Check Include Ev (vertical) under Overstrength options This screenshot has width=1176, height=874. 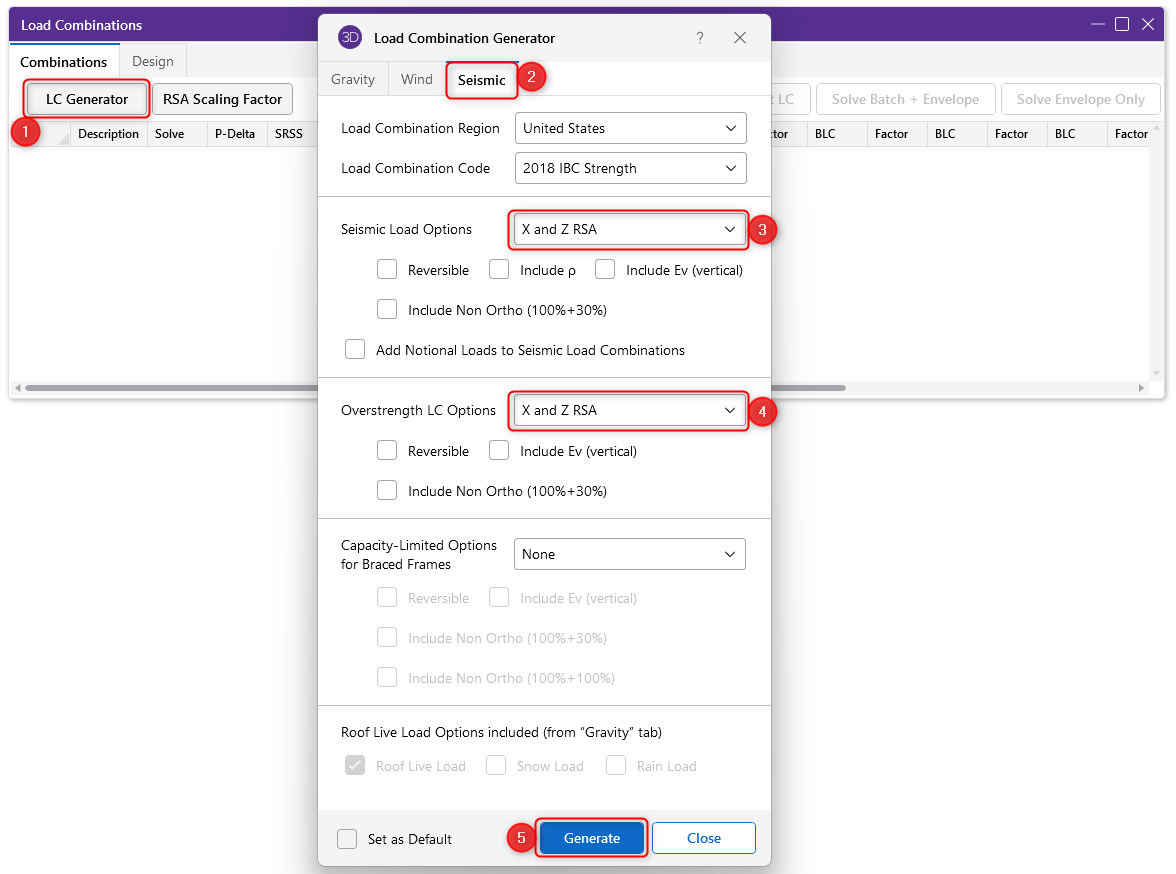[499, 450]
